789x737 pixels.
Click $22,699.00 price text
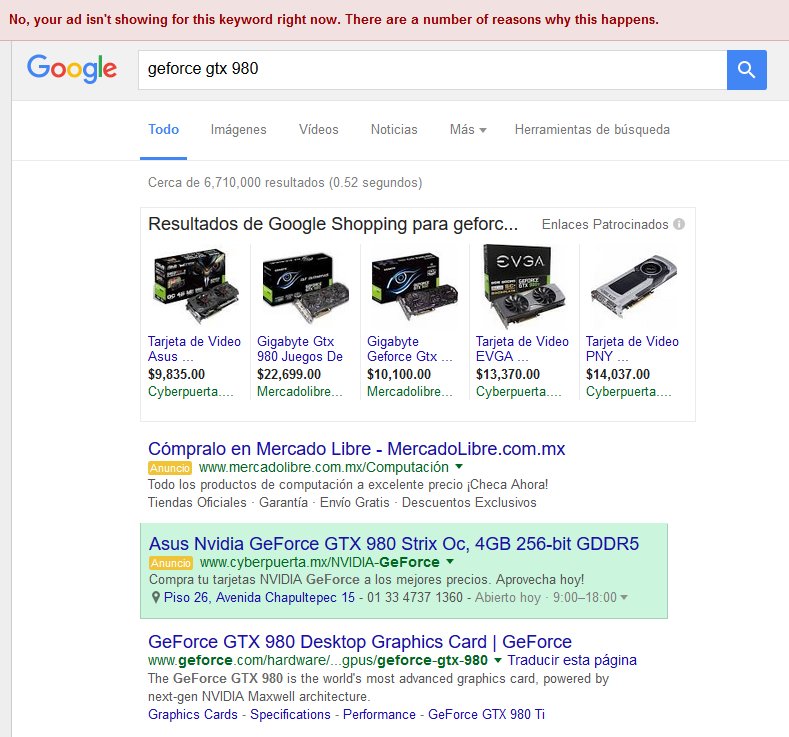(x=289, y=374)
